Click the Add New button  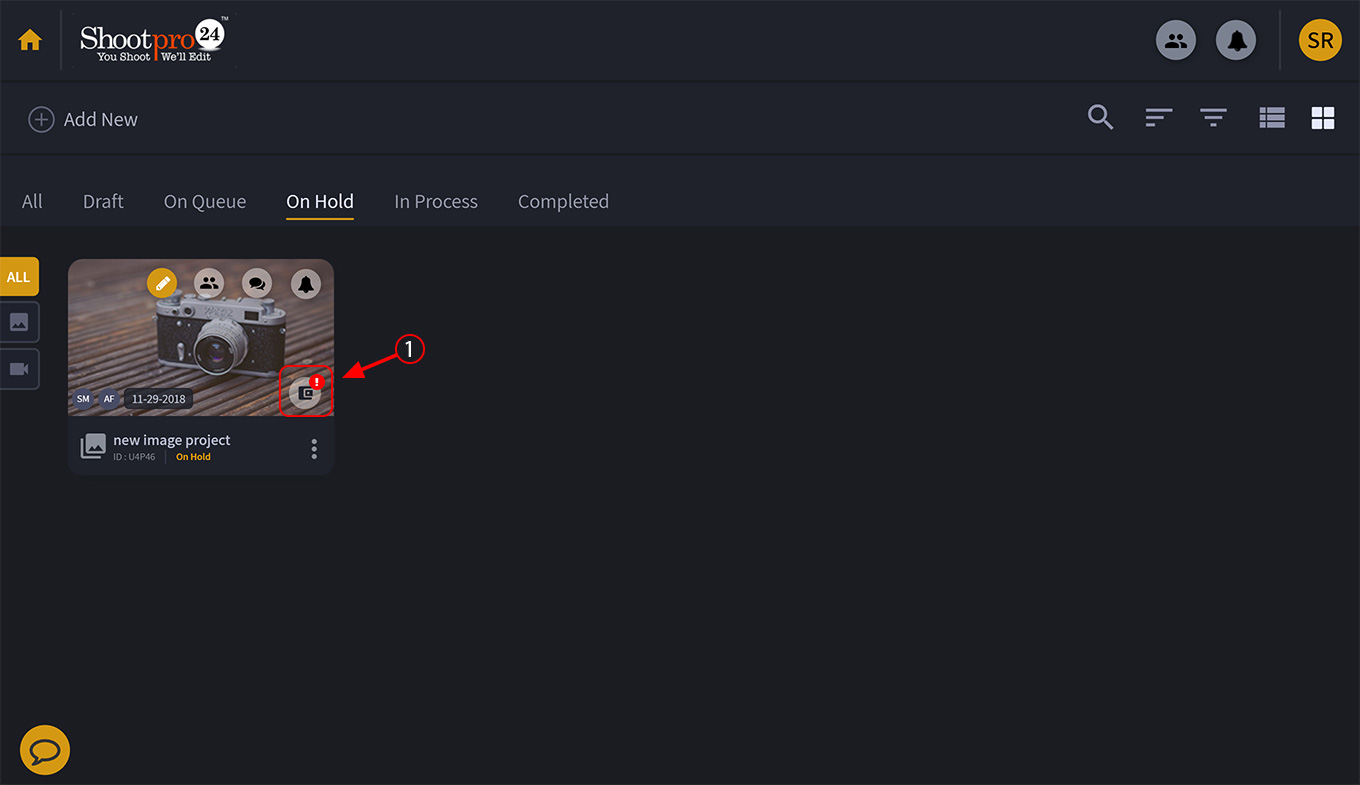tap(83, 119)
